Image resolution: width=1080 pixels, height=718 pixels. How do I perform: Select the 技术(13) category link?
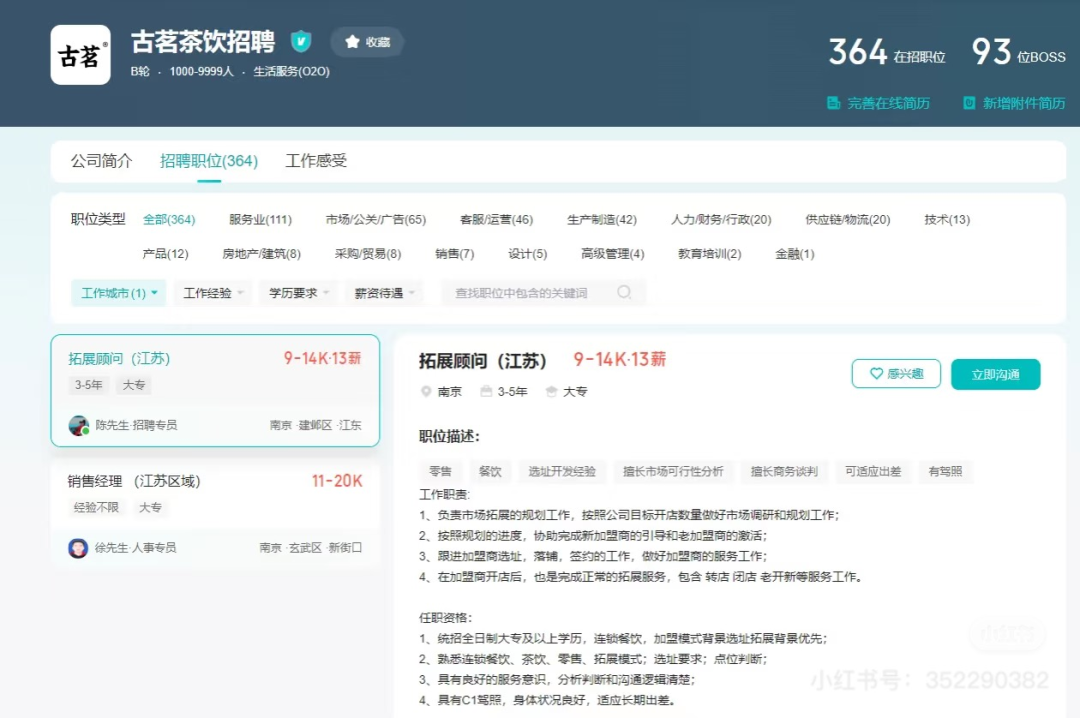946,220
